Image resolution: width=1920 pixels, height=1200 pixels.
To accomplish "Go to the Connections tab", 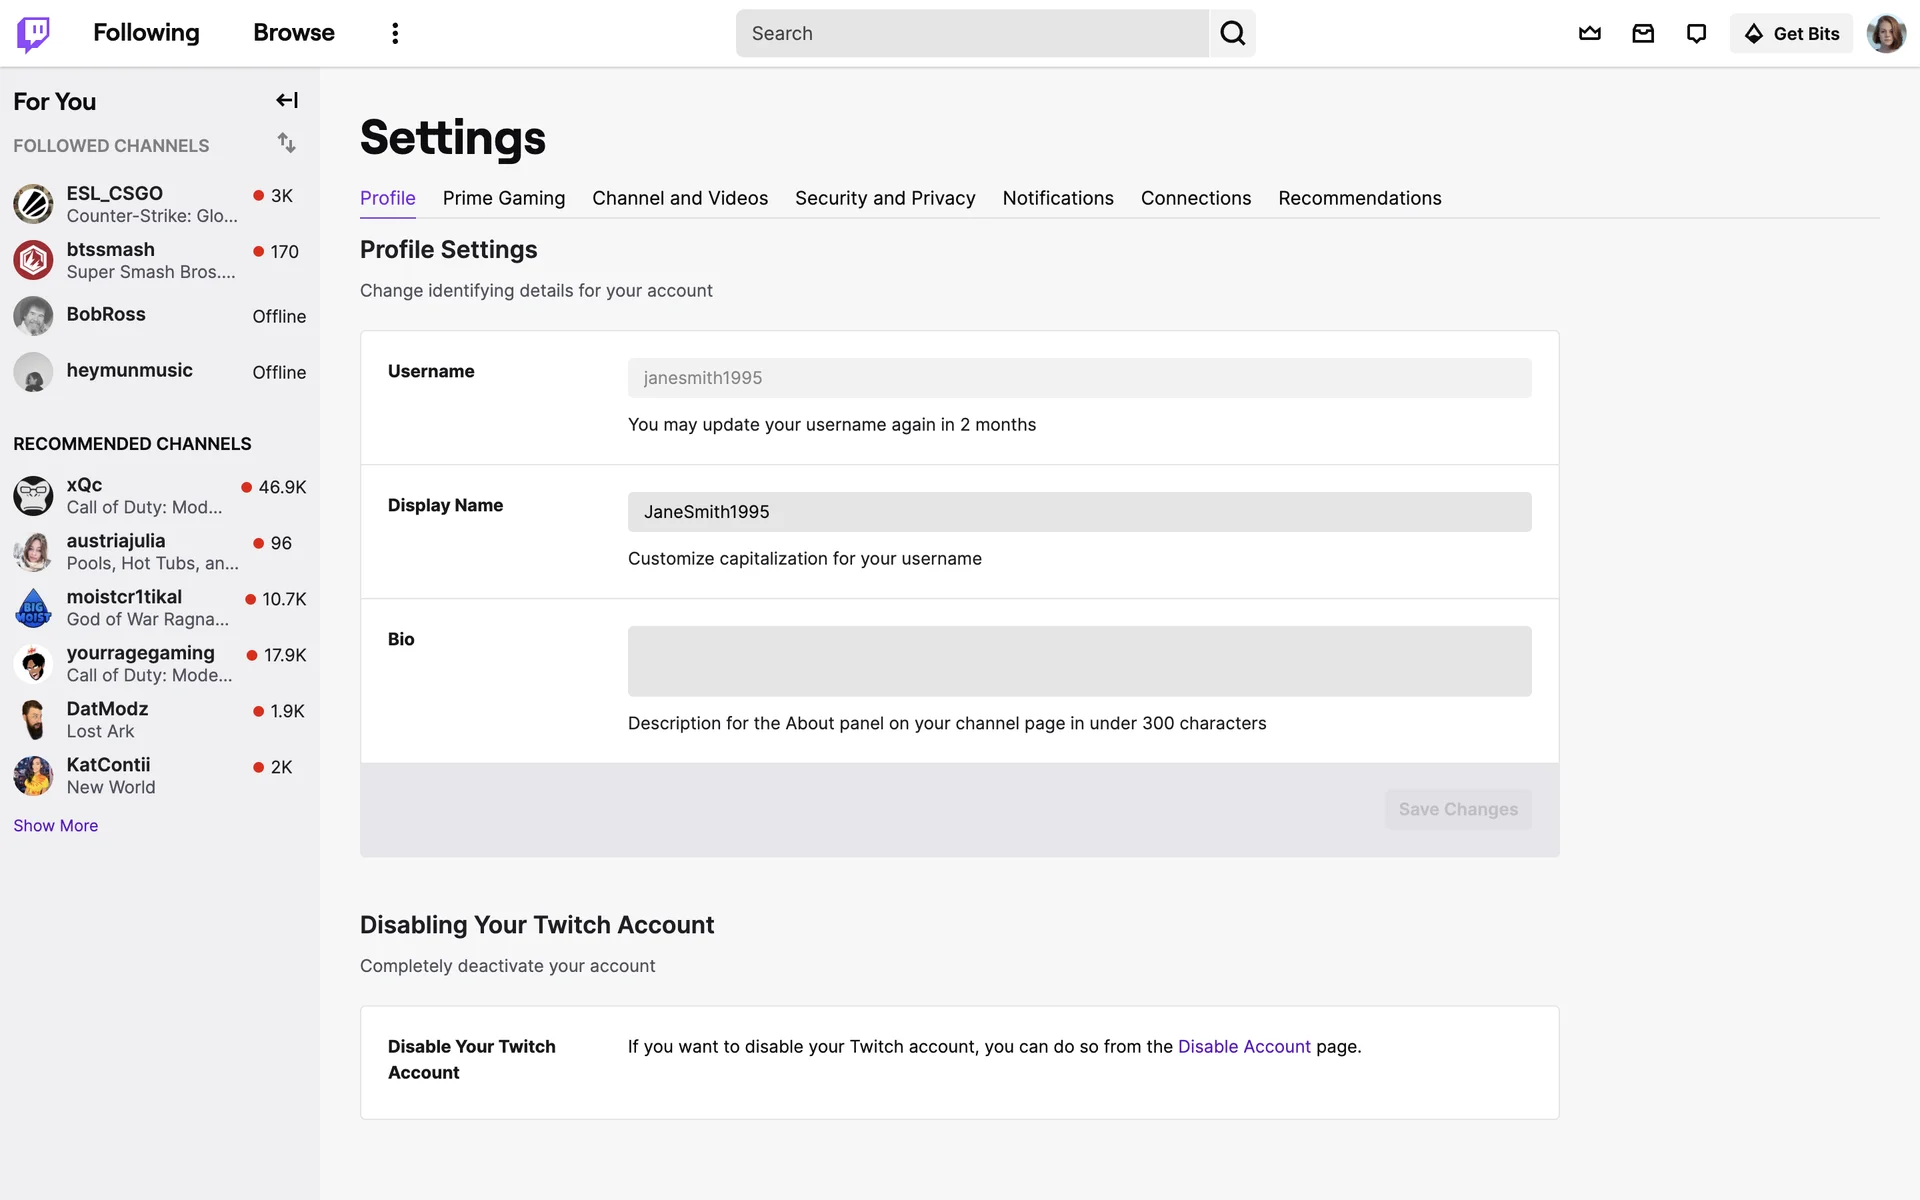I will (1195, 198).
